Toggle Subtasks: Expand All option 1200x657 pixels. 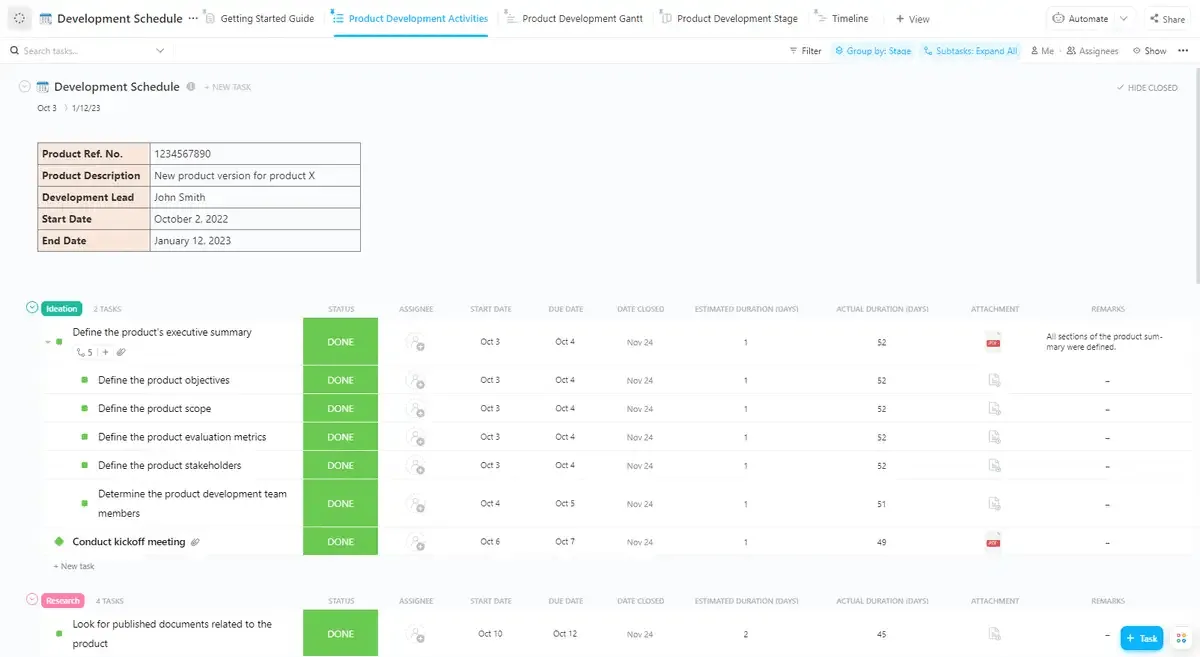969,51
